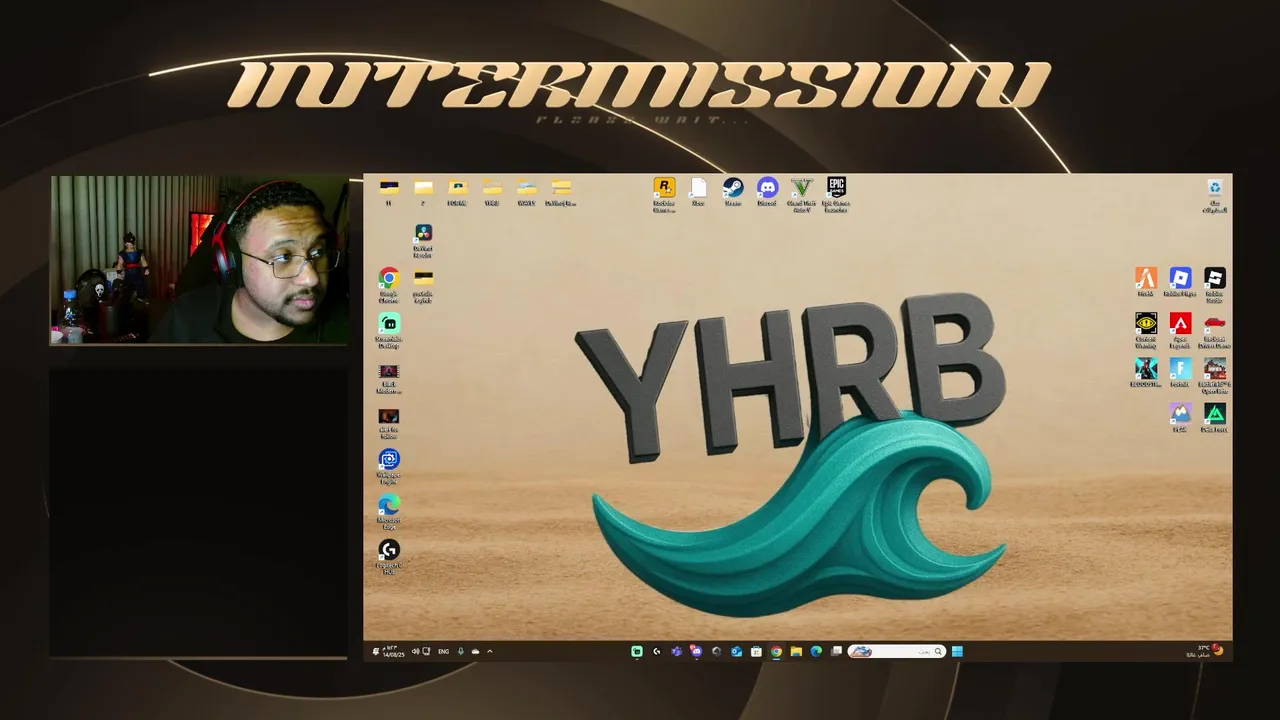Open the desktop folder labeled 2
1280x720 pixels.
pos(423,192)
